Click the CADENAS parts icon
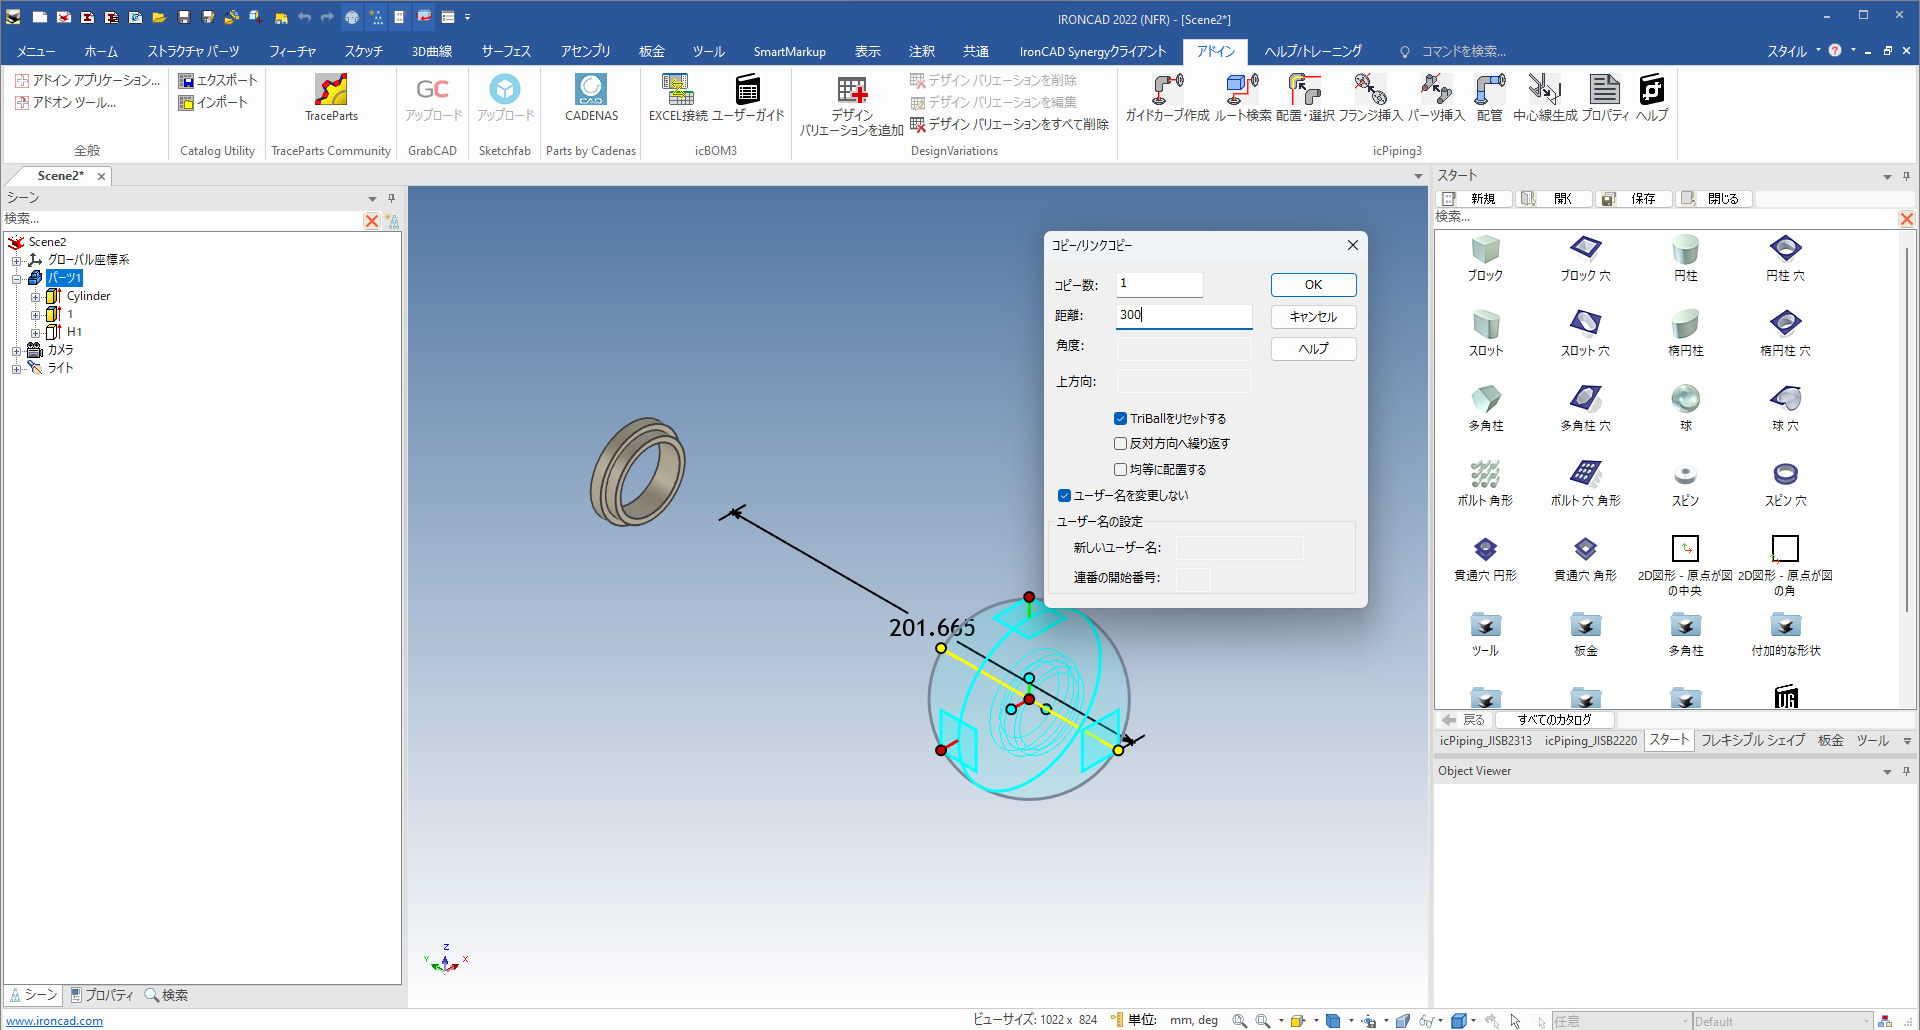Image resolution: width=1920 pixels, height=1030 pixels. click(x=591, y=98)
